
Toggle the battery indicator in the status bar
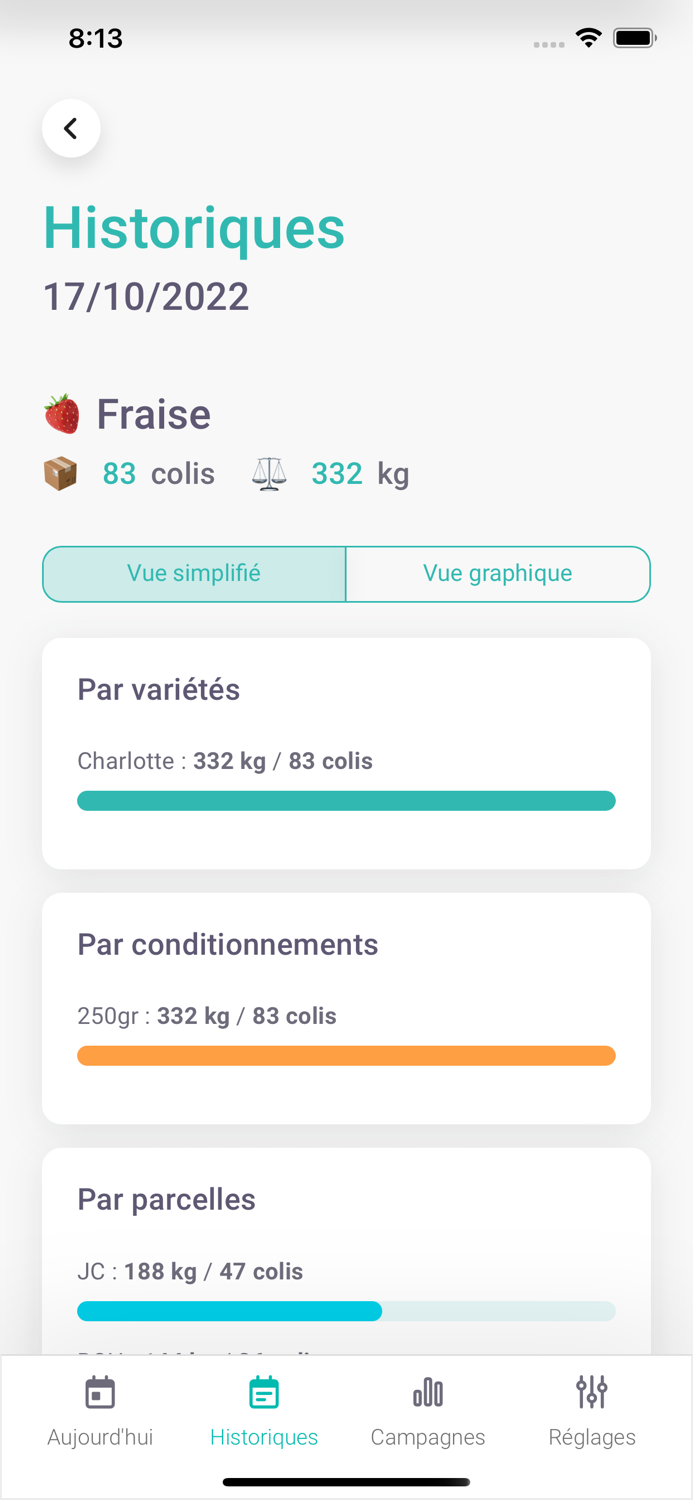pos(635,37)
